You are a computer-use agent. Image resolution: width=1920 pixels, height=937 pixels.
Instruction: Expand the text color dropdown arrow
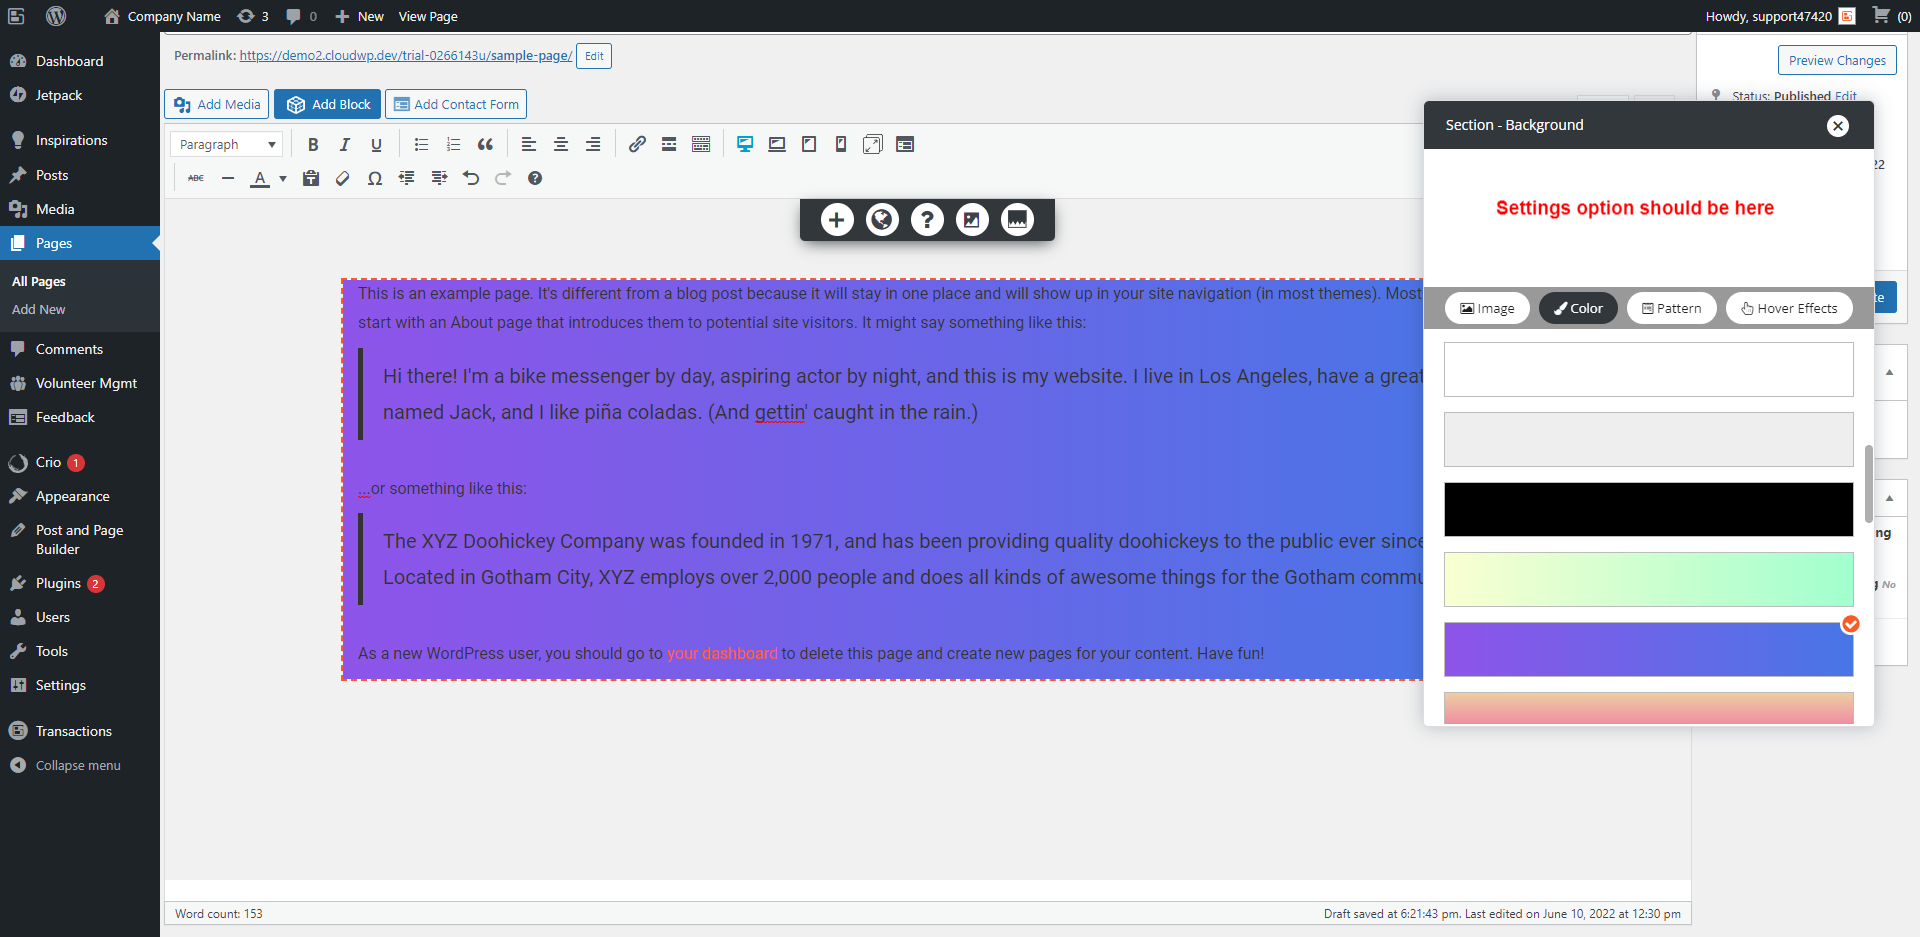[282, 178]
